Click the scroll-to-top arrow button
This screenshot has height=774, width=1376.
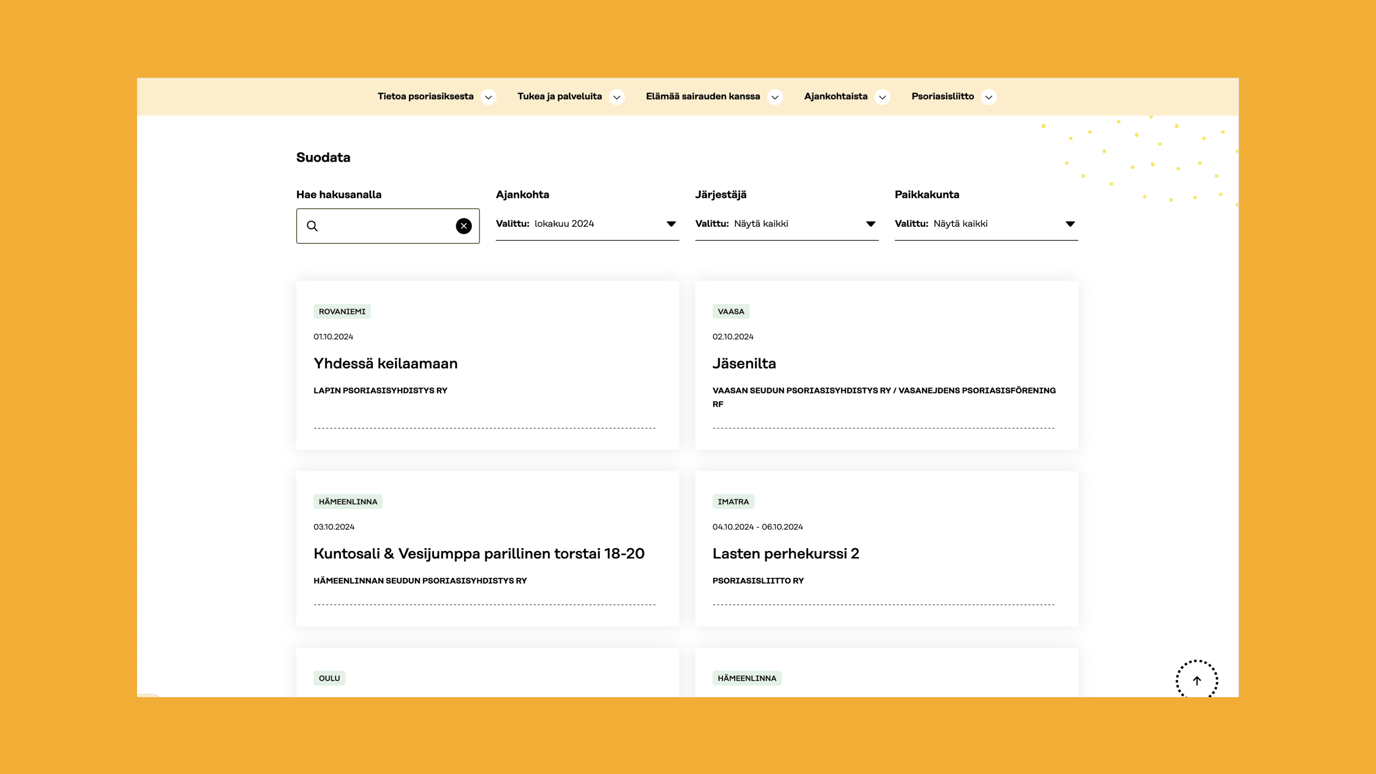click(x=1197, y=680)
